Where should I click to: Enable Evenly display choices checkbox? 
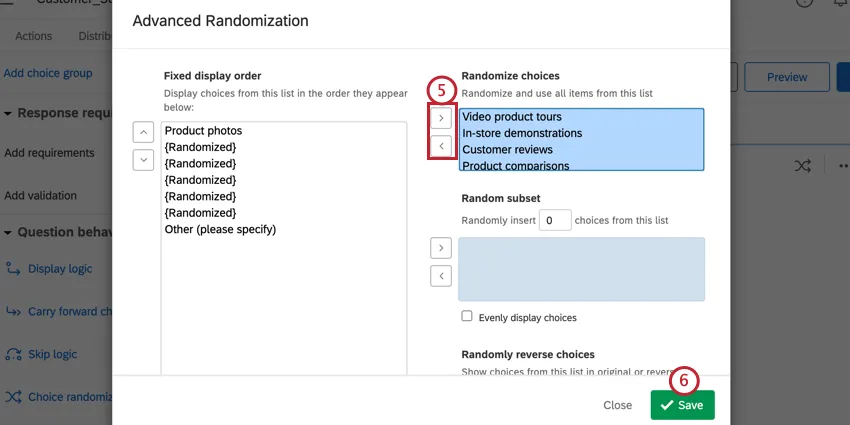[x=467, y=317]
